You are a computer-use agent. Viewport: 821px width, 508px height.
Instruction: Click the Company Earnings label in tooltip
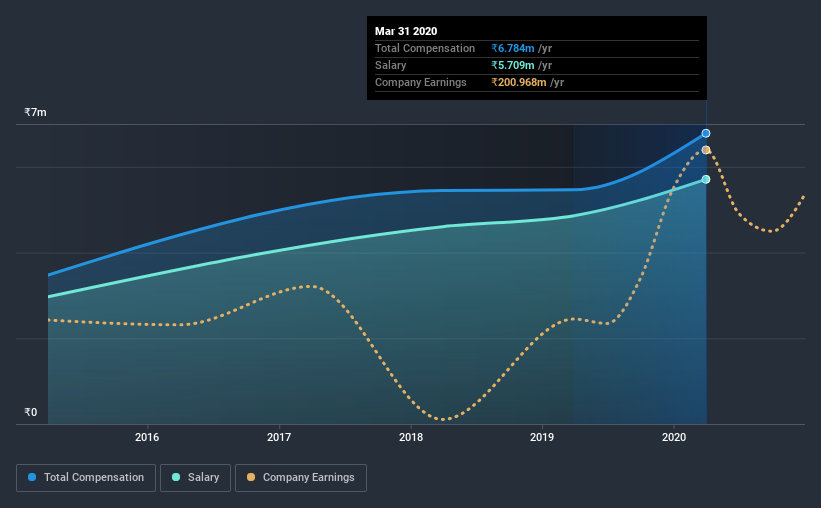pos(420,82)
